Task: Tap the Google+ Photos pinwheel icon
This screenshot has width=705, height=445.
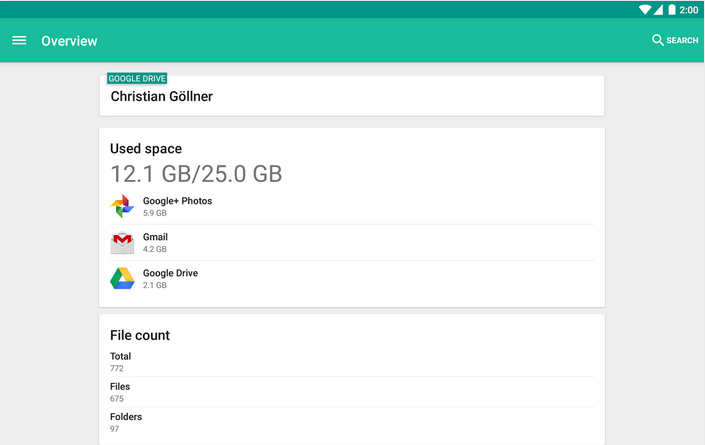Action: pos(122,206)
